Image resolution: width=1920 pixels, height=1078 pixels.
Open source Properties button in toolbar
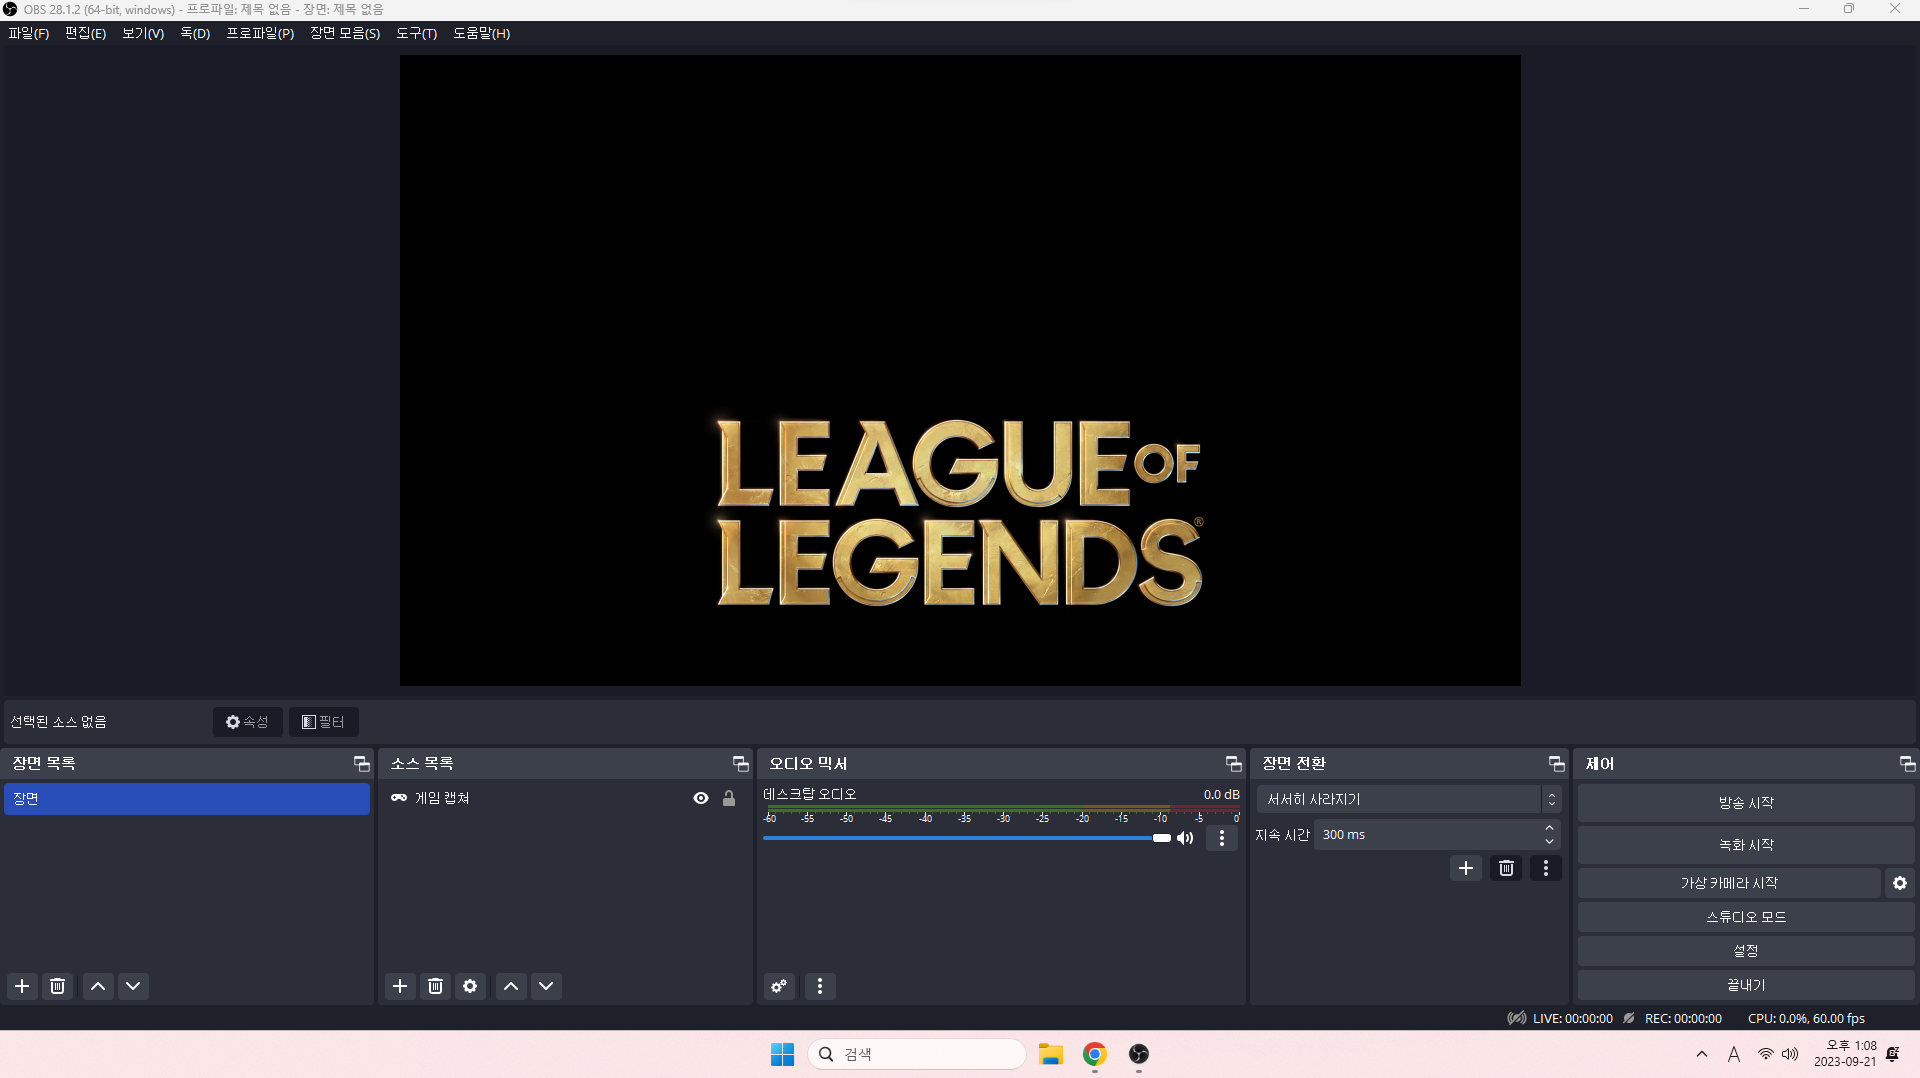click(248, 722)
